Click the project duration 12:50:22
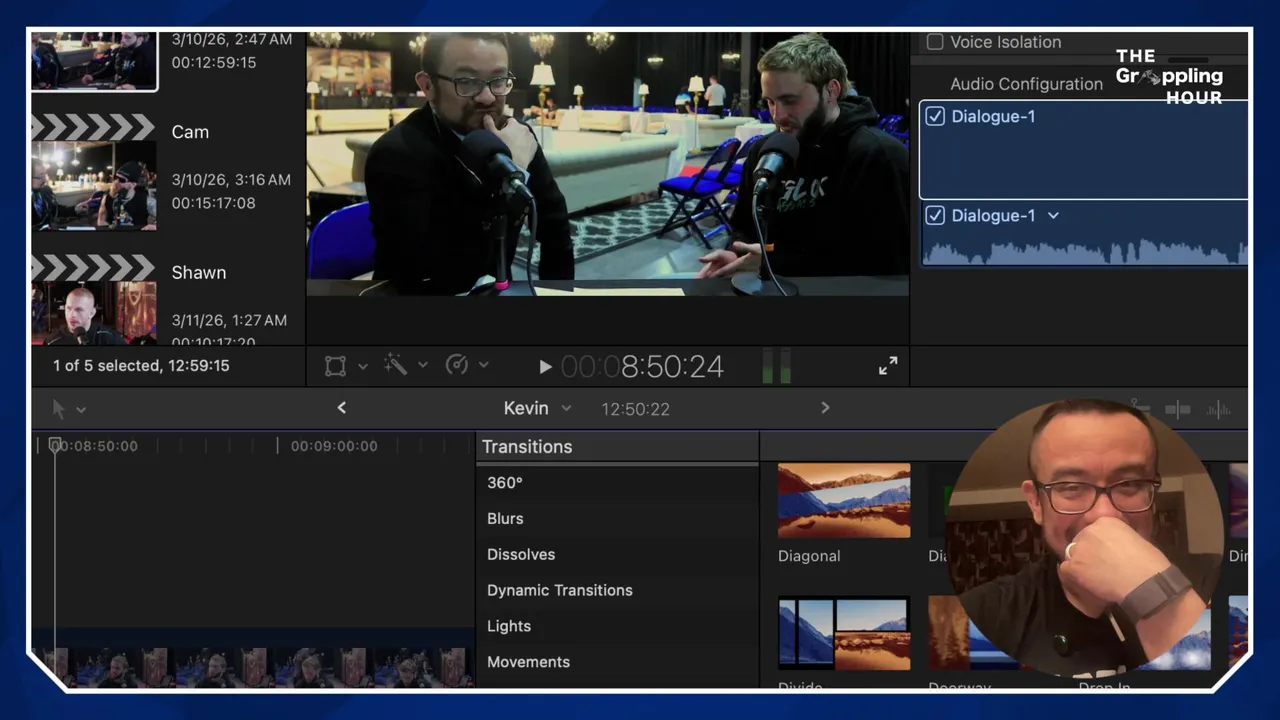Screen dimensions: 1280x720 (635, 409)
